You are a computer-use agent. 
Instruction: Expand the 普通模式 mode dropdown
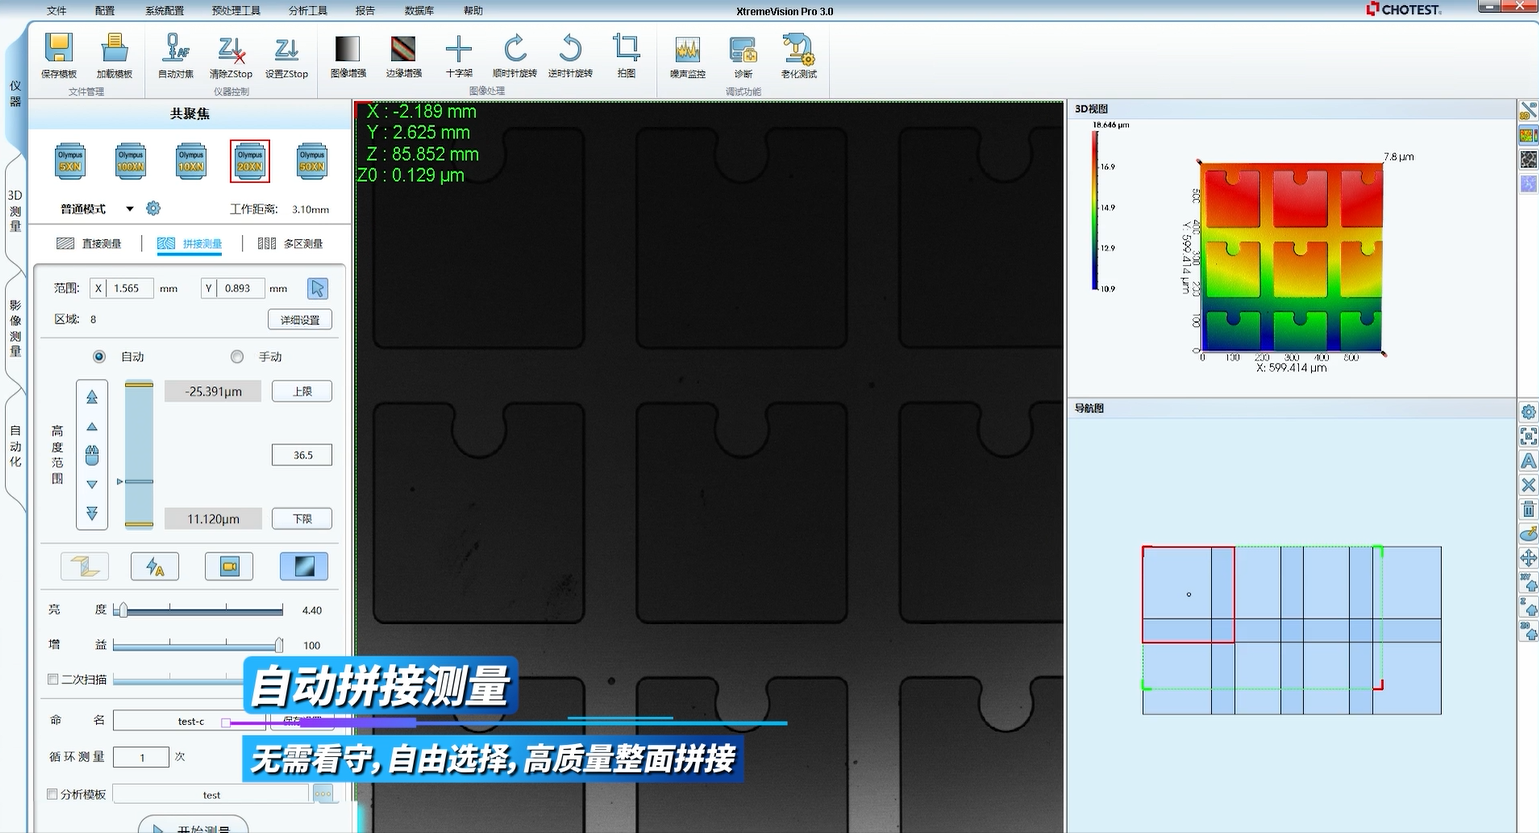coord(130,209)
